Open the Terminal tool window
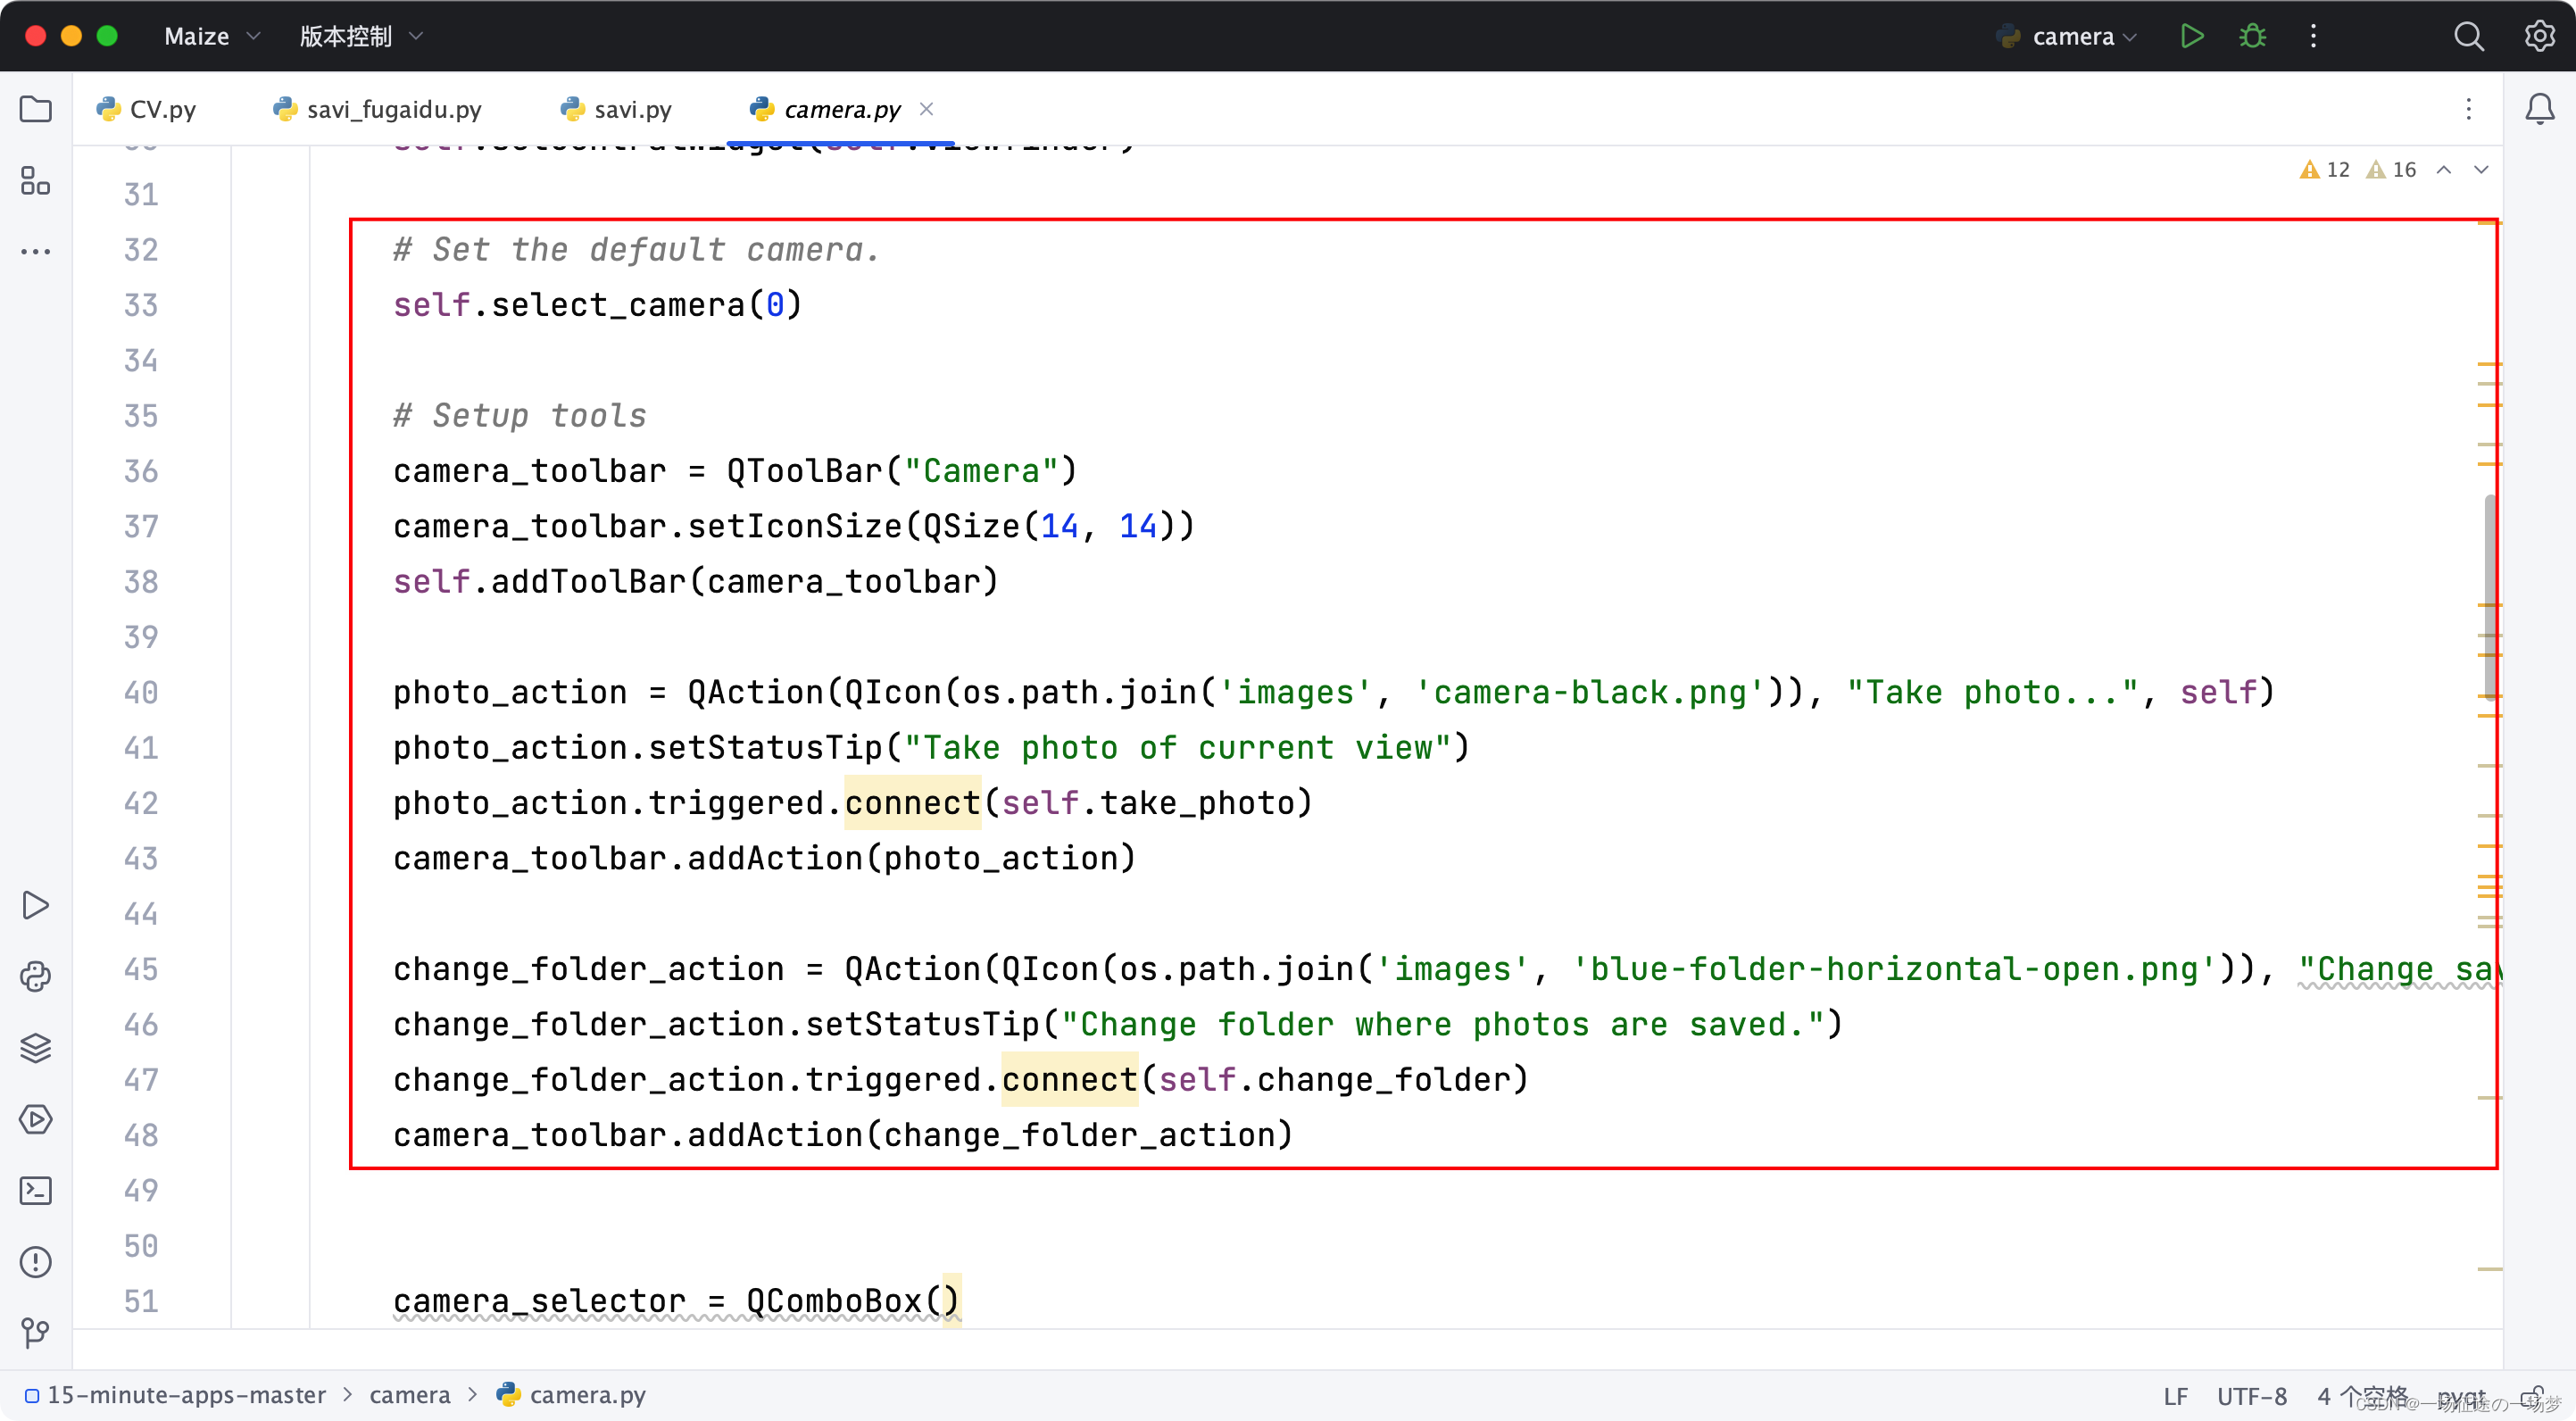The image size is (2576, 1421). click(x=36, y=1190)
